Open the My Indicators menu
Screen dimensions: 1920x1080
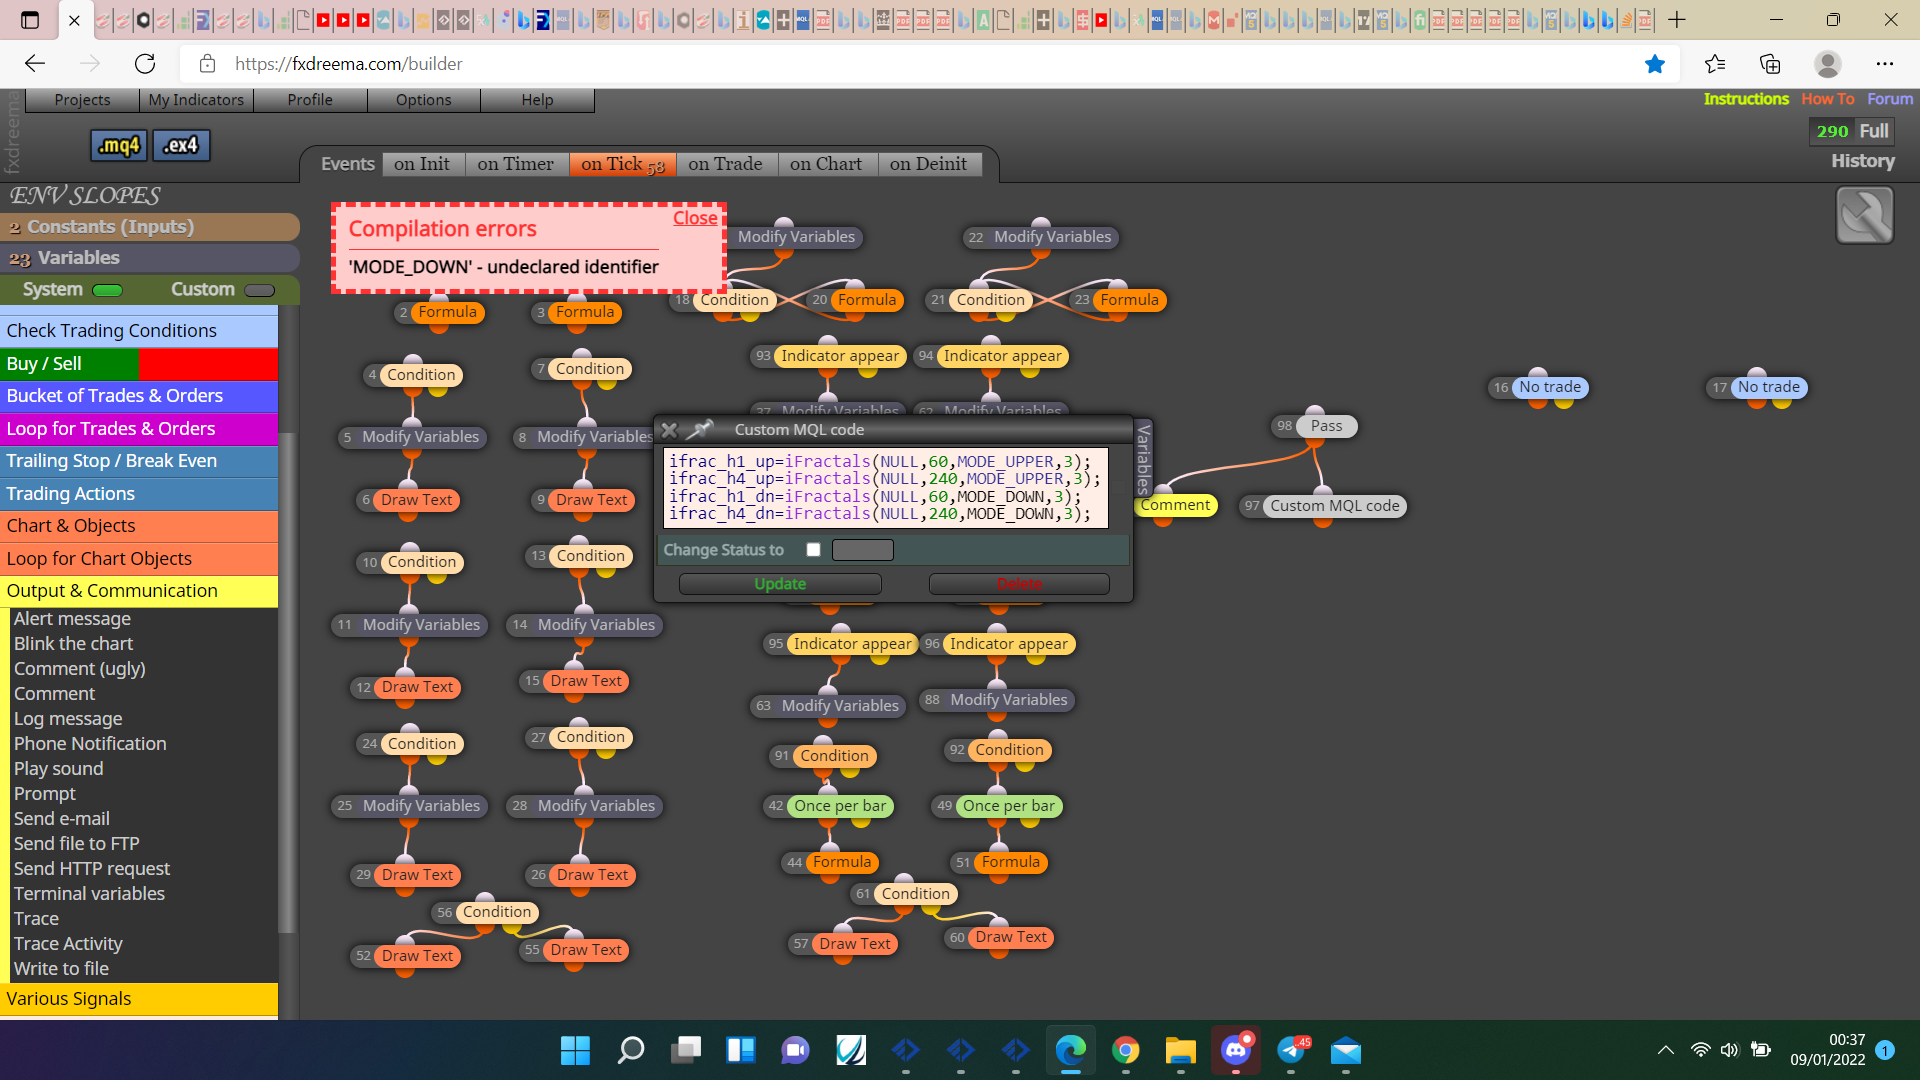196,100
